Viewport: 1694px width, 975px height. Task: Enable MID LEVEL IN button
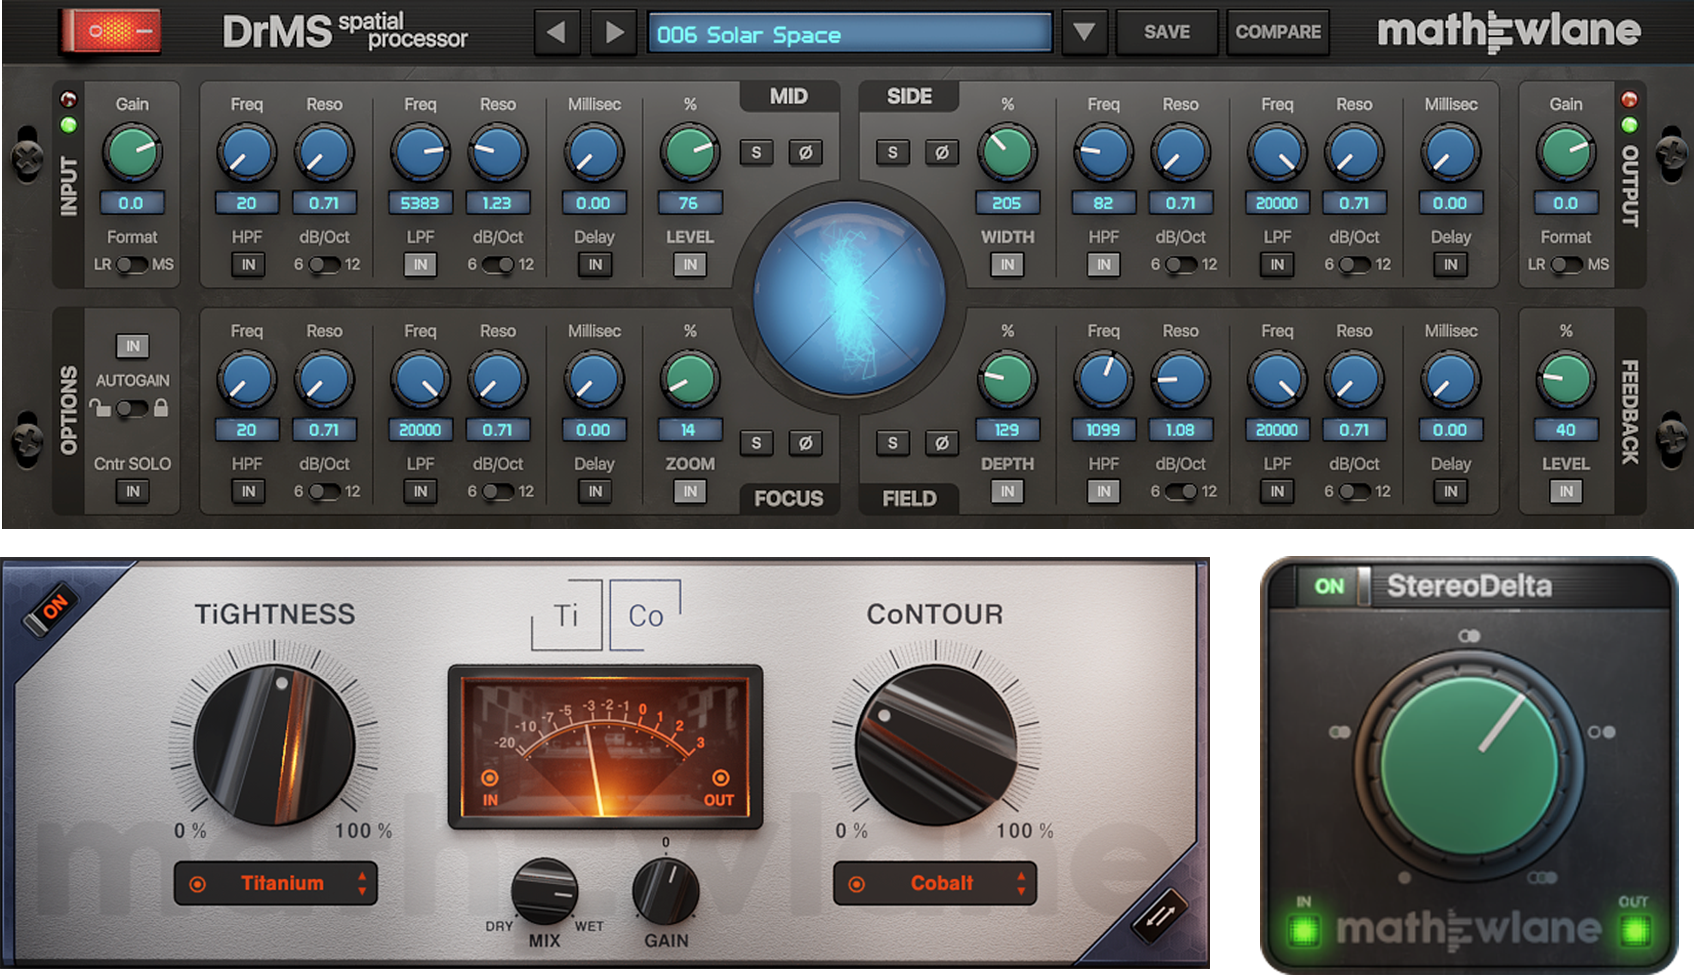[x=690, y=265]
